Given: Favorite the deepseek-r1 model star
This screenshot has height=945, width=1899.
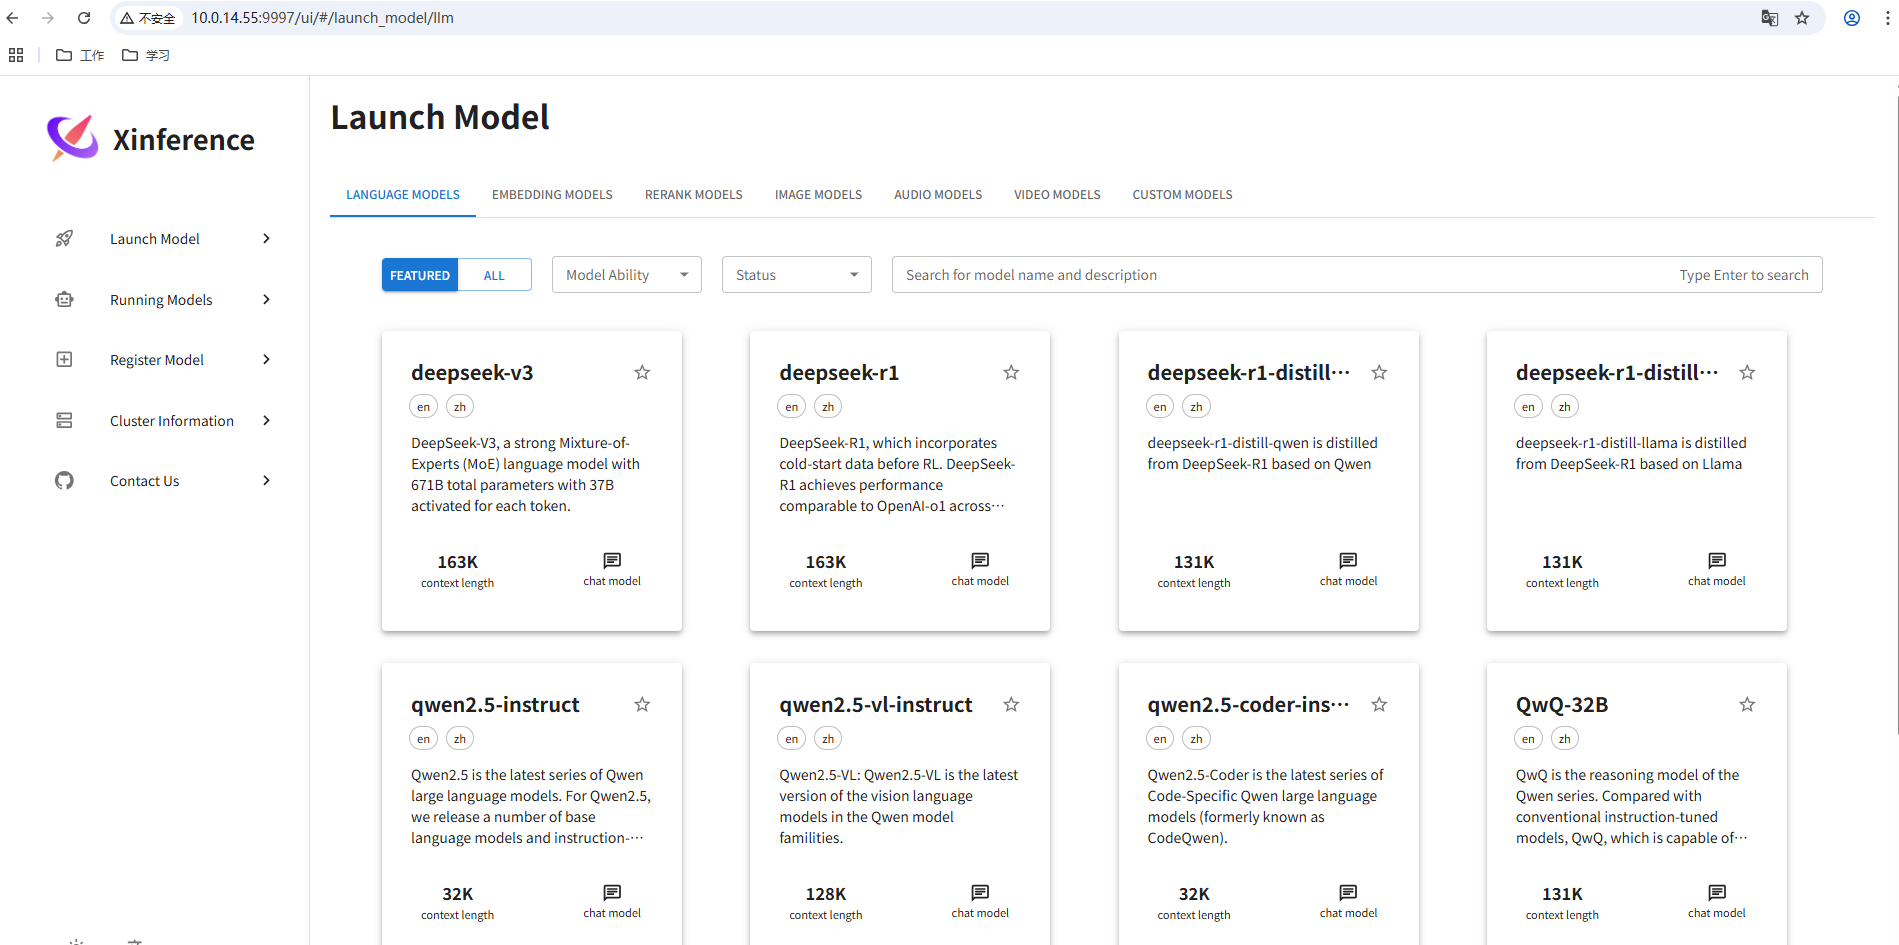Looking at the screenshot, I should (1011, 372).
